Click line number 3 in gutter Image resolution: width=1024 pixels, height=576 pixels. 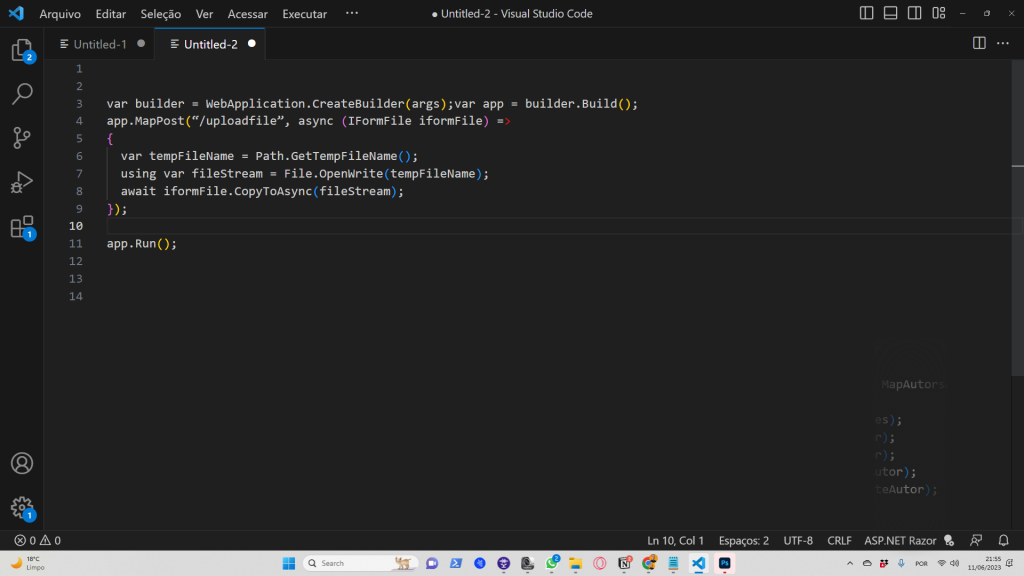pyautogui.click(x=79, y=104)
